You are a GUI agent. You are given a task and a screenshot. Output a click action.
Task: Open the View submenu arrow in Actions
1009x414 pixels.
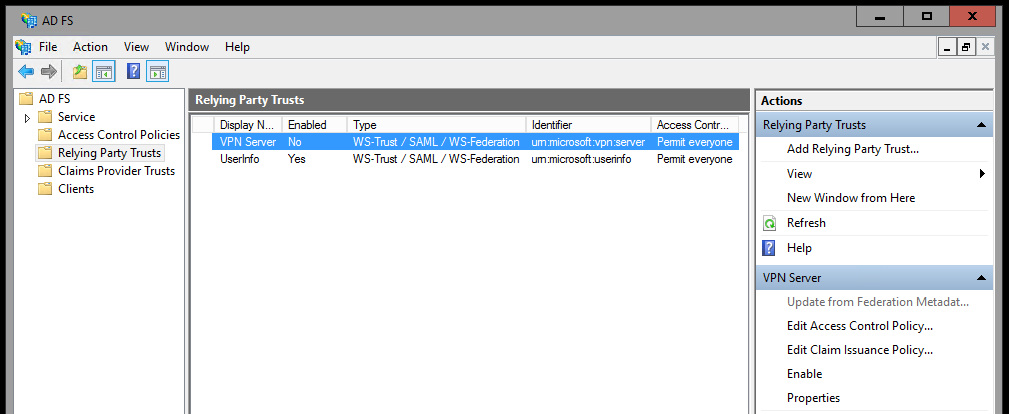pos(983,173)
